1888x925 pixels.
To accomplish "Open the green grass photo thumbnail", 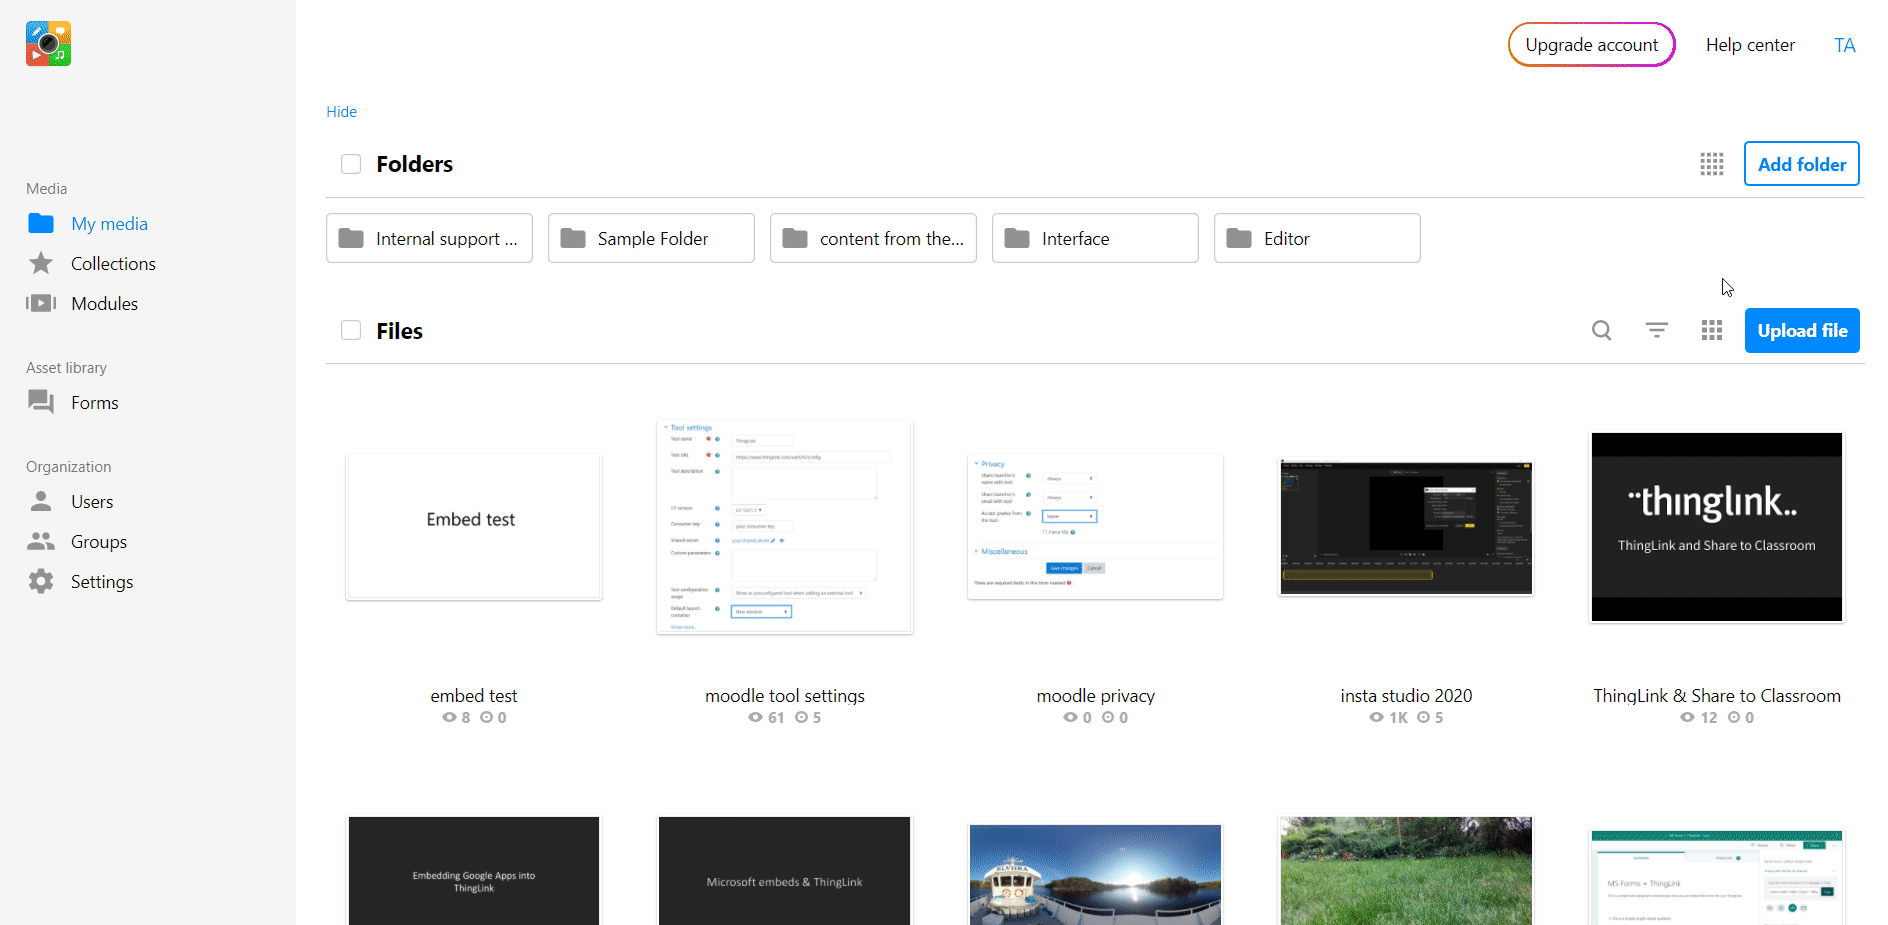I will pos(1406,871).
